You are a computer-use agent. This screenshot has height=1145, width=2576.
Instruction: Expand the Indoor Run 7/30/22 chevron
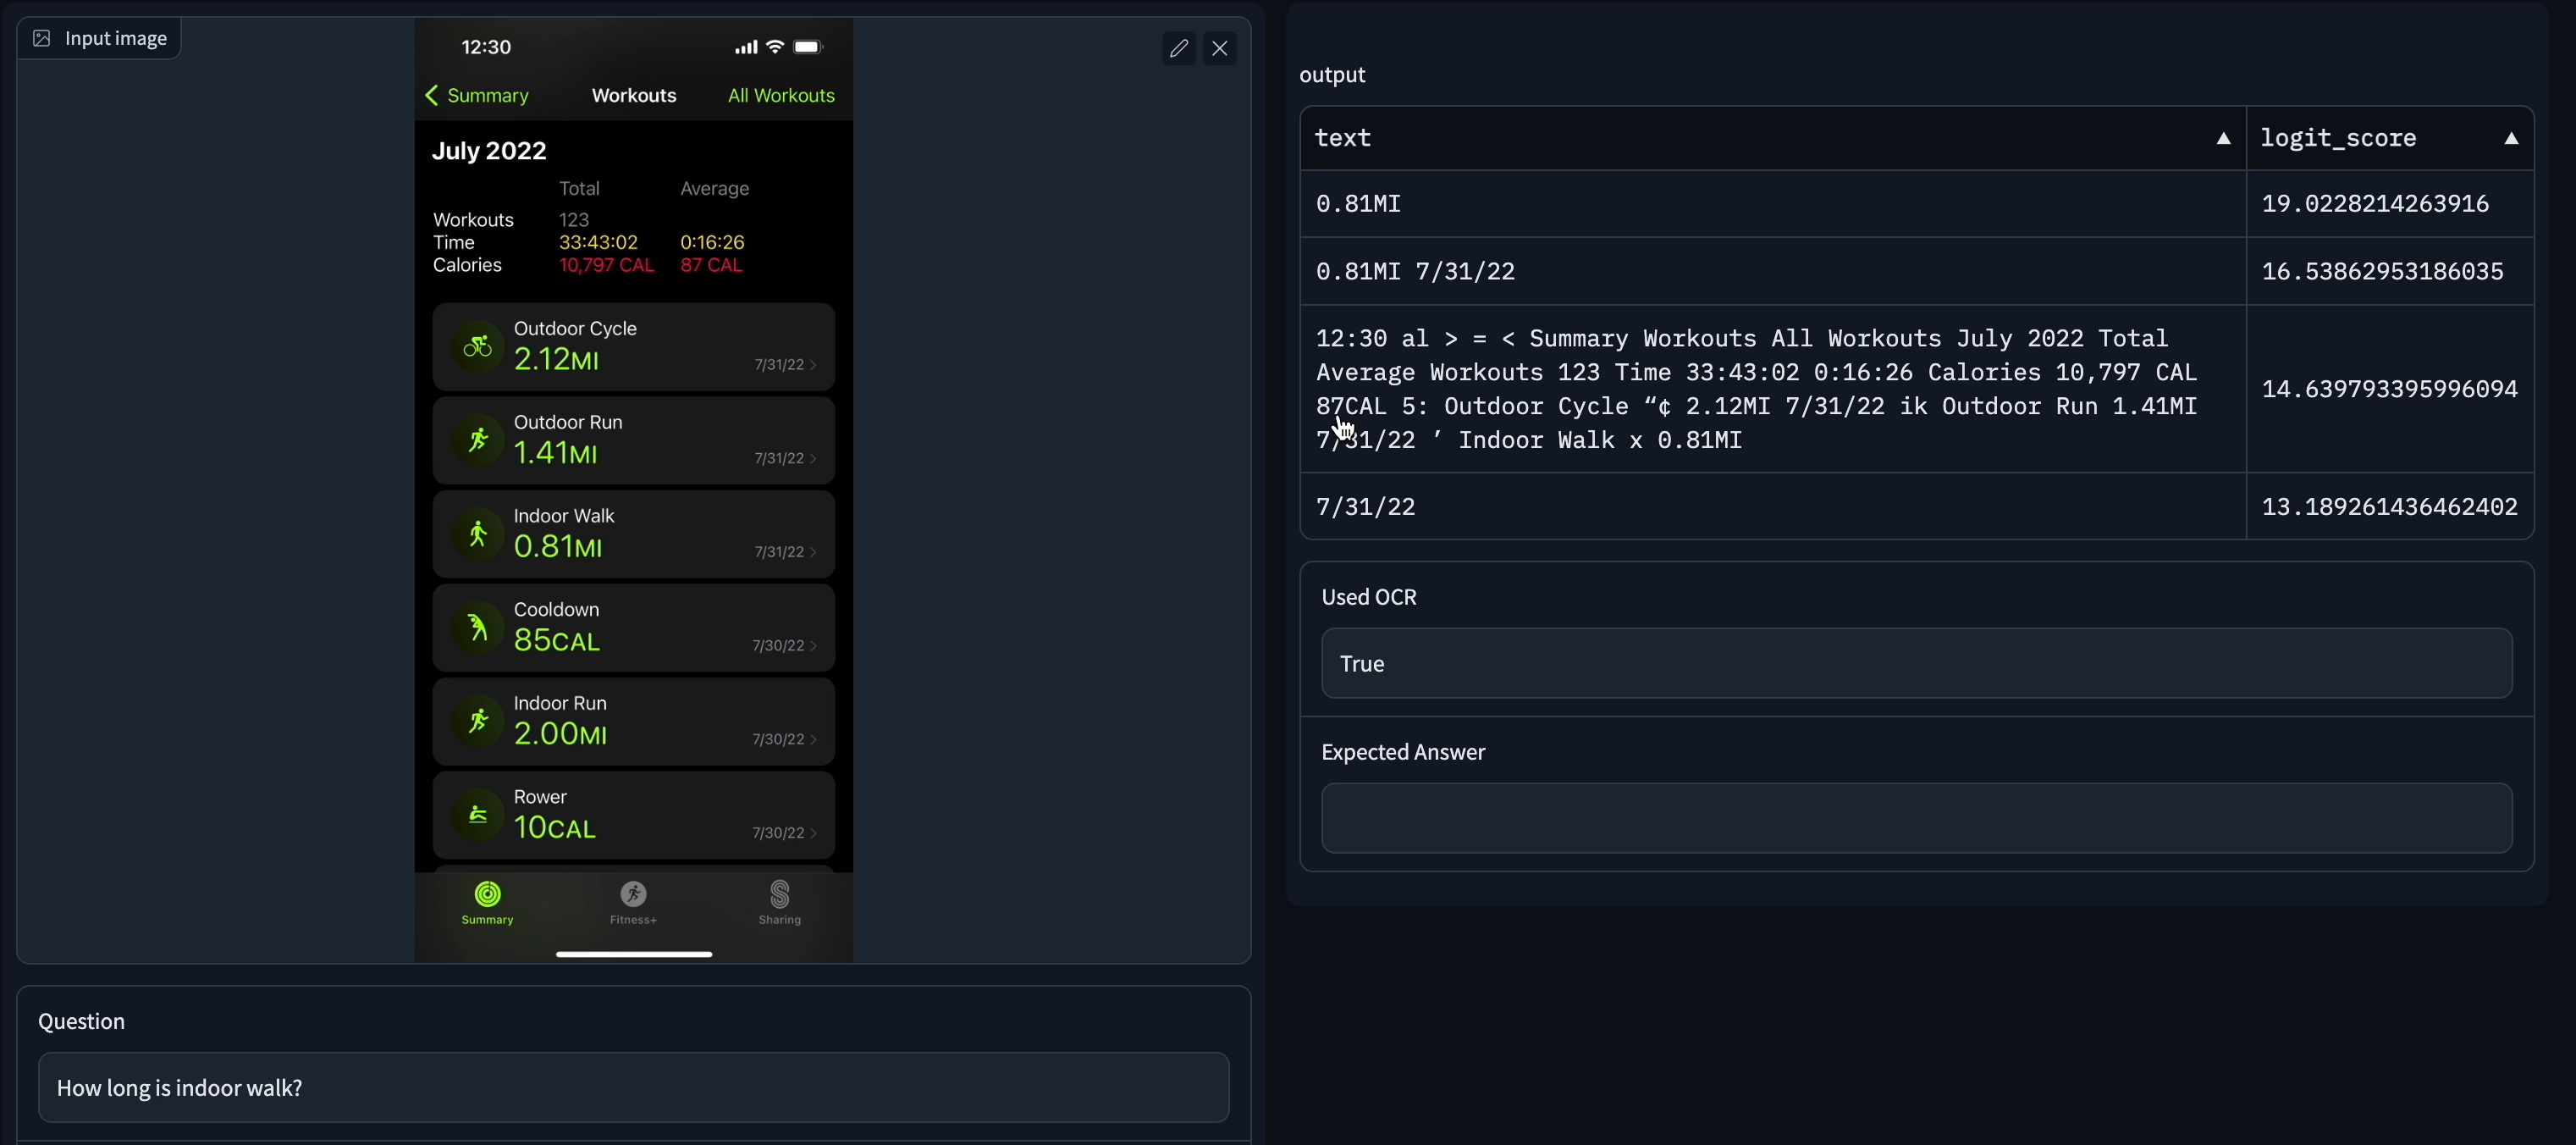coord(813,740)
